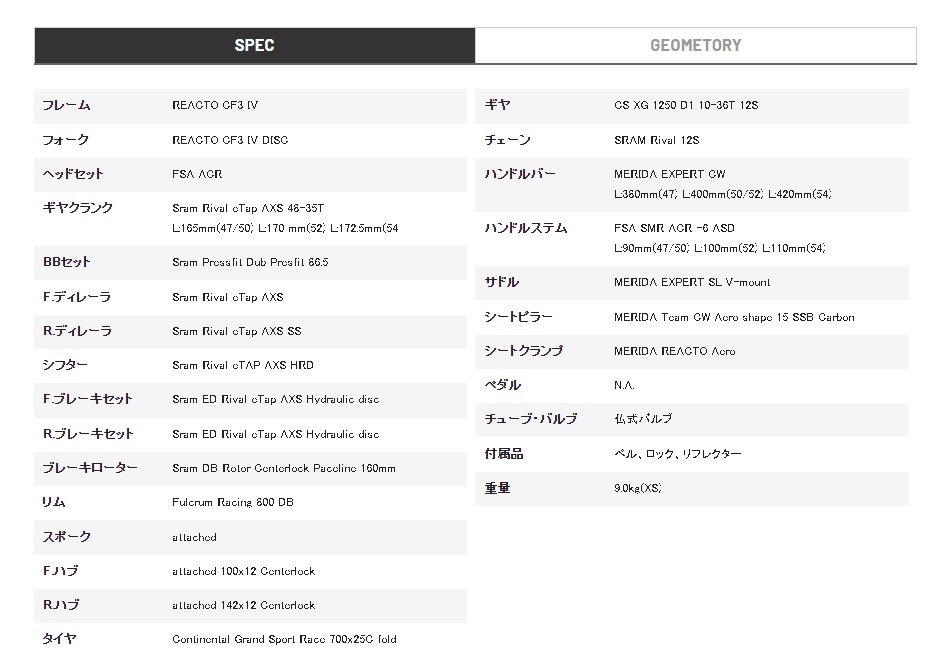Select FSA ACR headset value
Screen dimensions: 945x663
coord(197,174)
